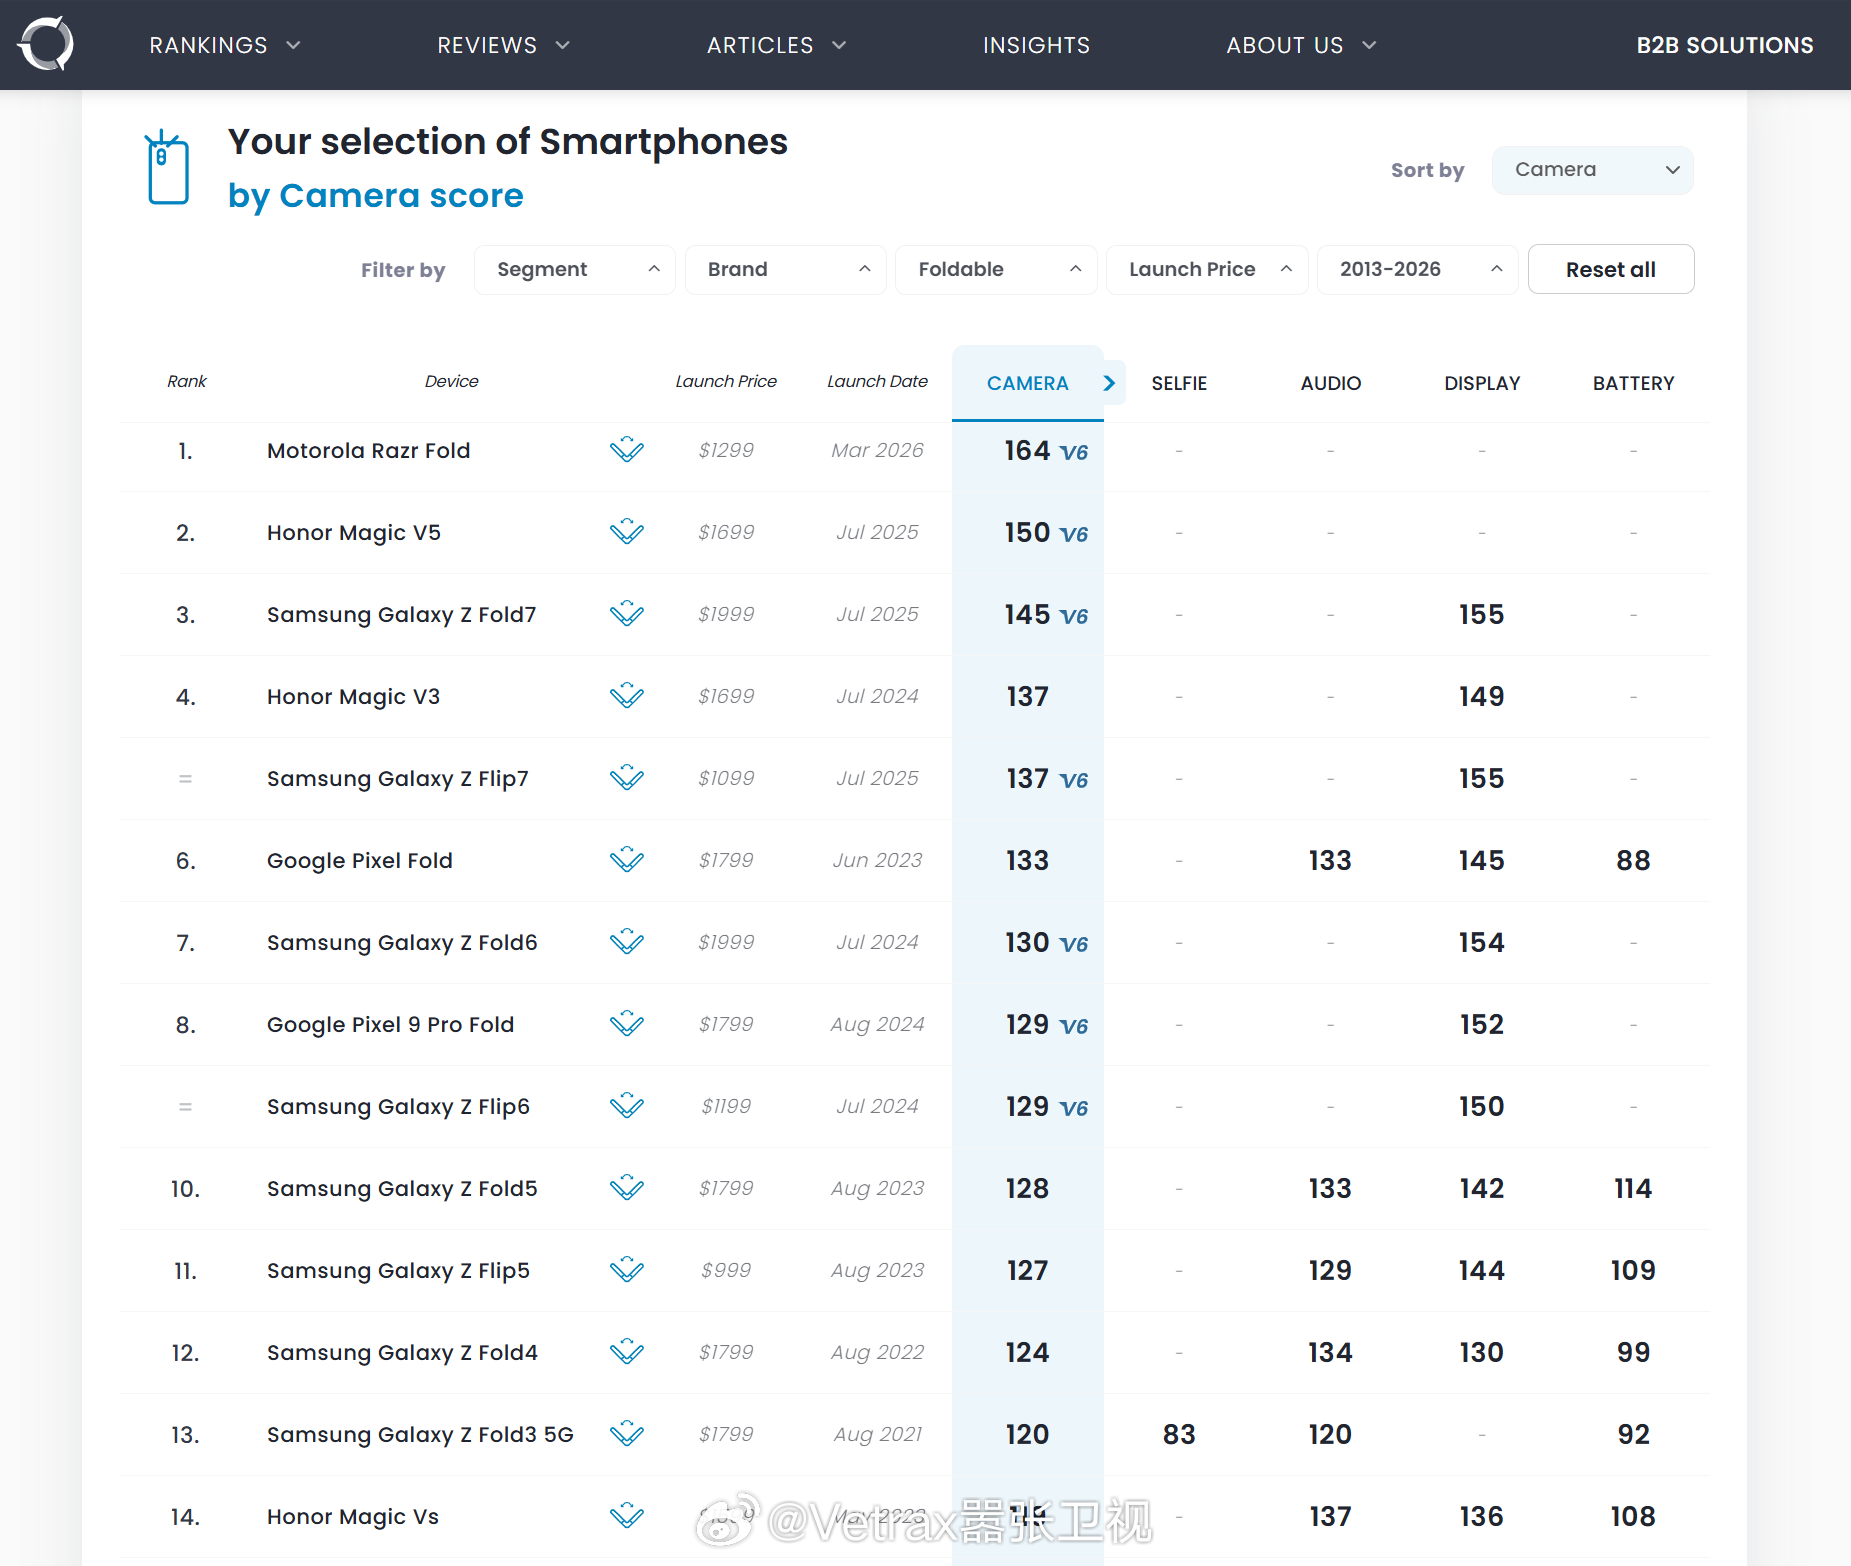Open B2B Solutions link
The image size is (1851, 1566).
point(1724,45)
